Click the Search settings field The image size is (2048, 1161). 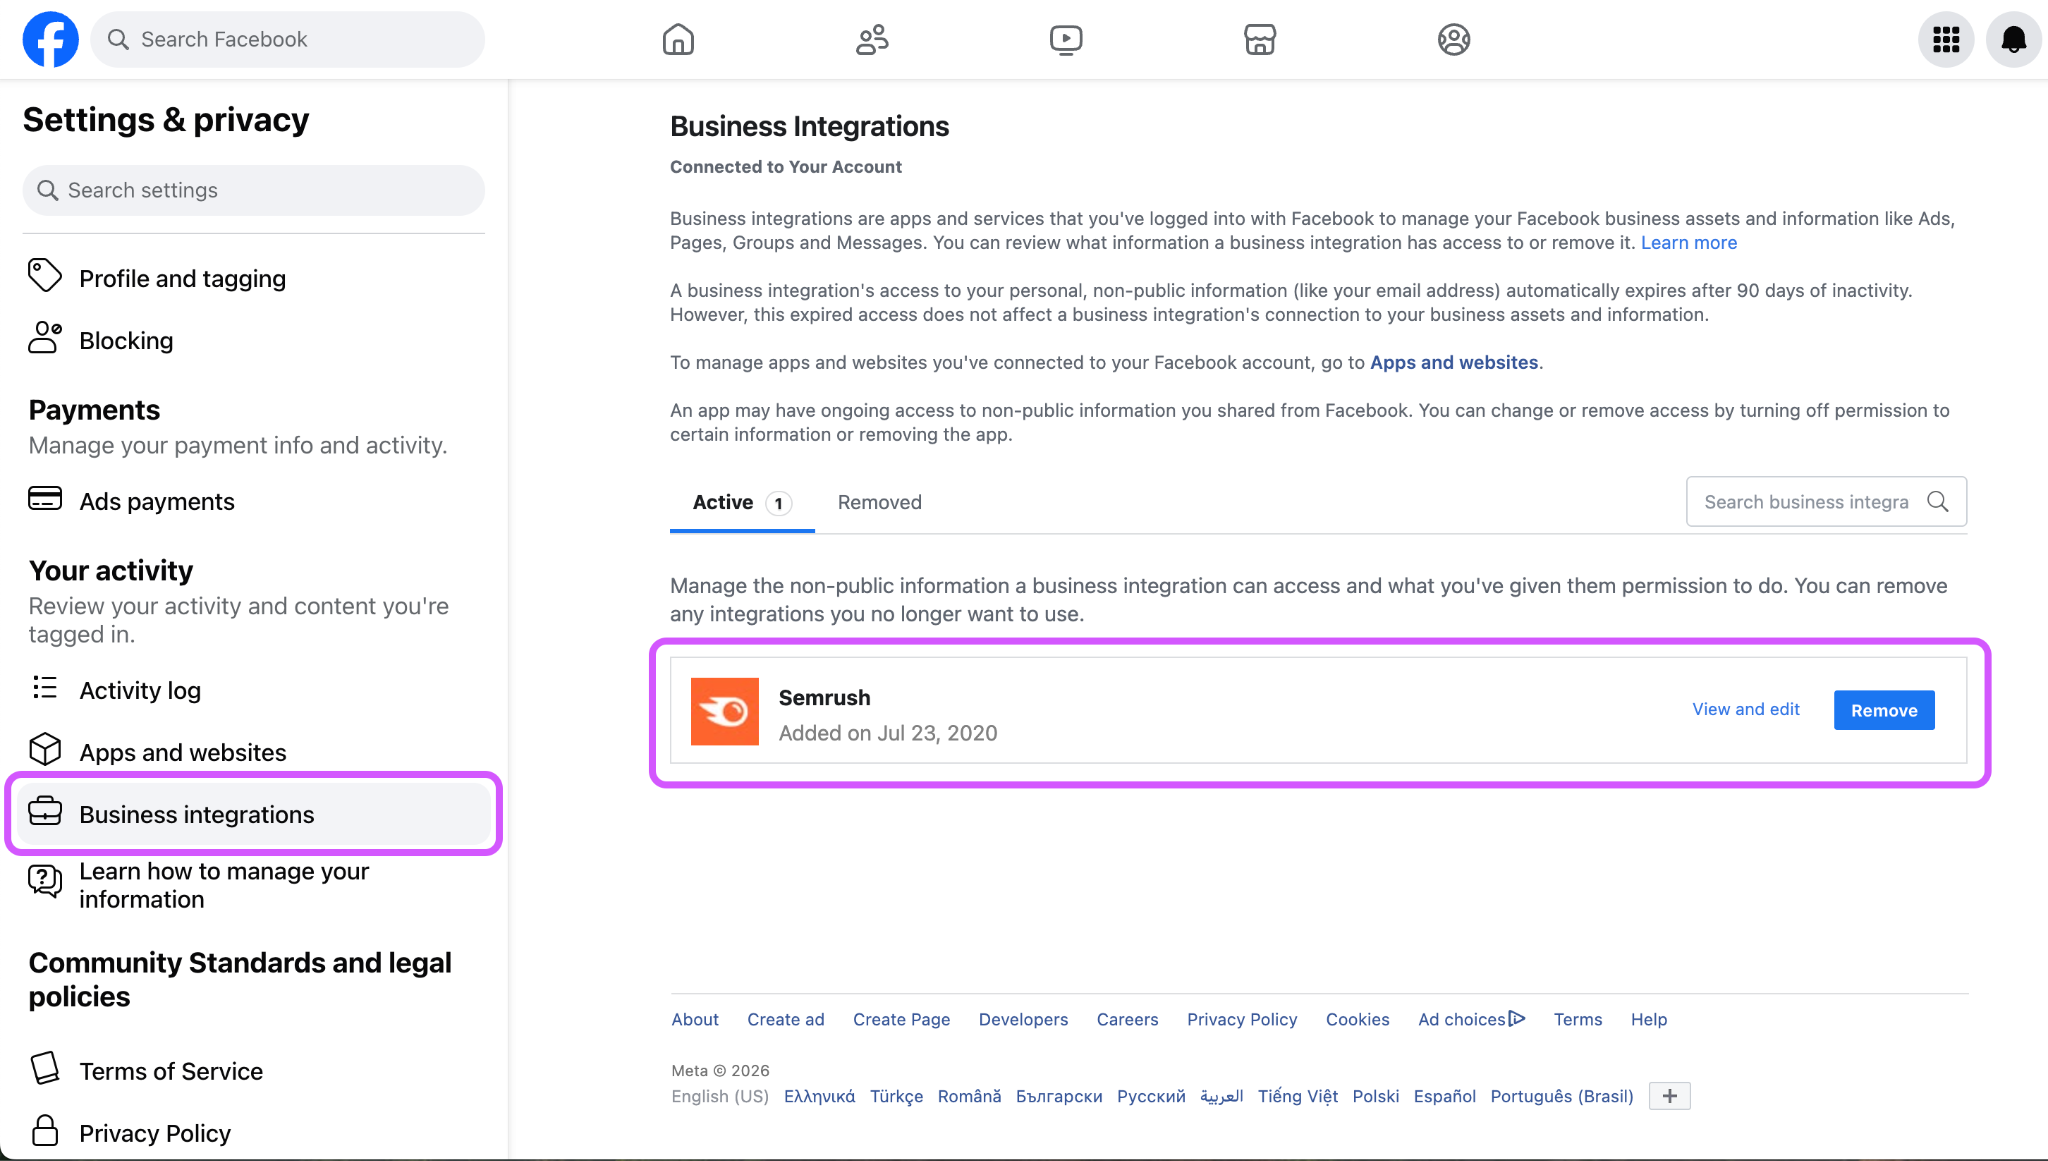point(253,190)
